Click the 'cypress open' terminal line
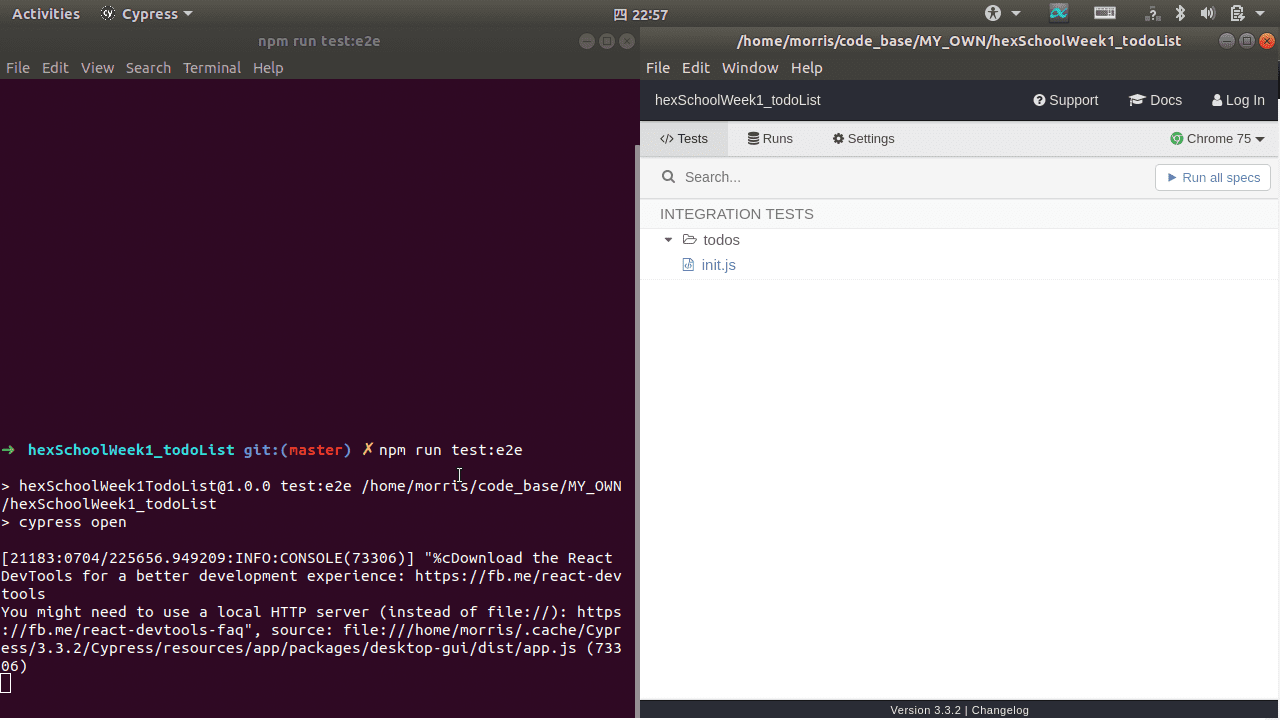Screen dimensions: 1280x720 click(73, 522)
